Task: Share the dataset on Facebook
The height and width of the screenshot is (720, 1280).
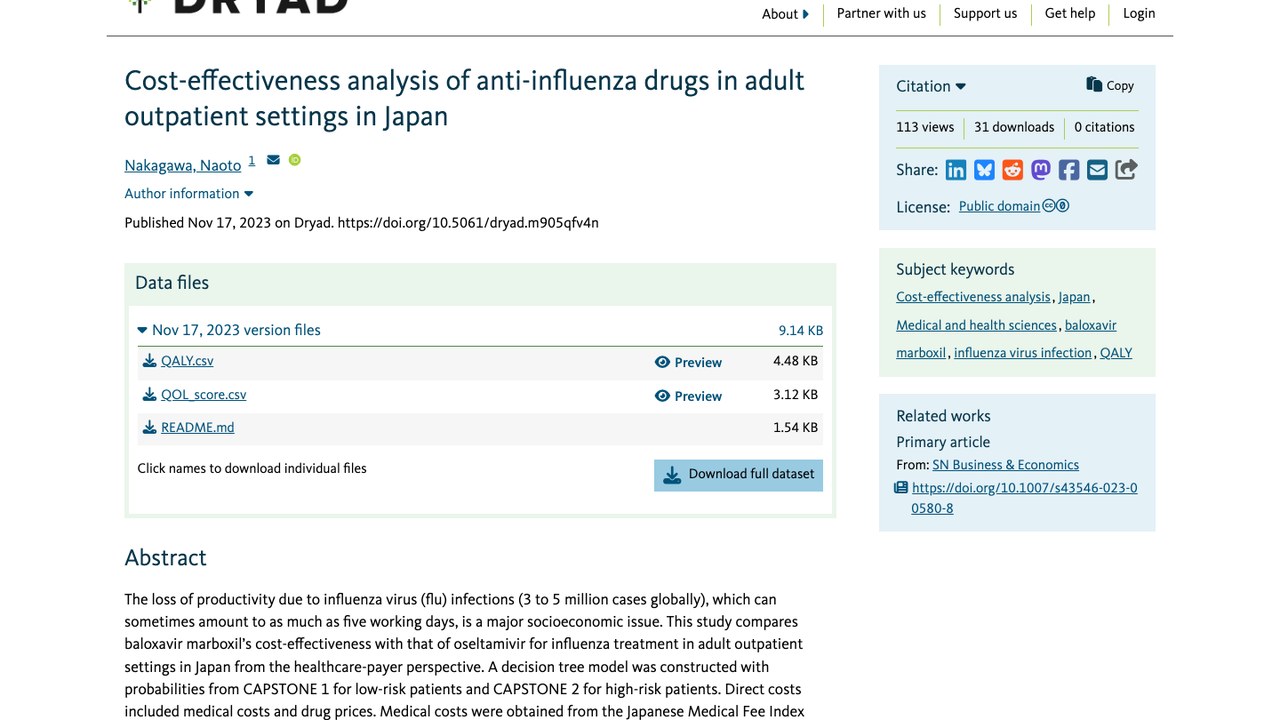Action: pos(1069,170)
